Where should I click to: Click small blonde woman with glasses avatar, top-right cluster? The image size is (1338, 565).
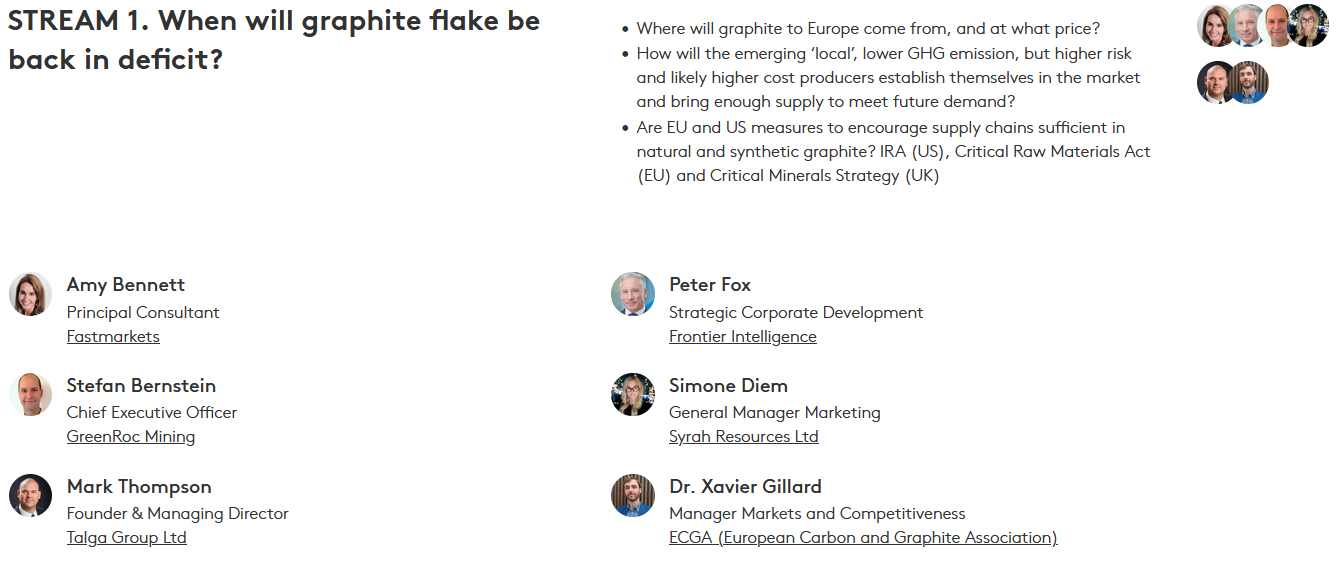click(x=1308, y=26)
